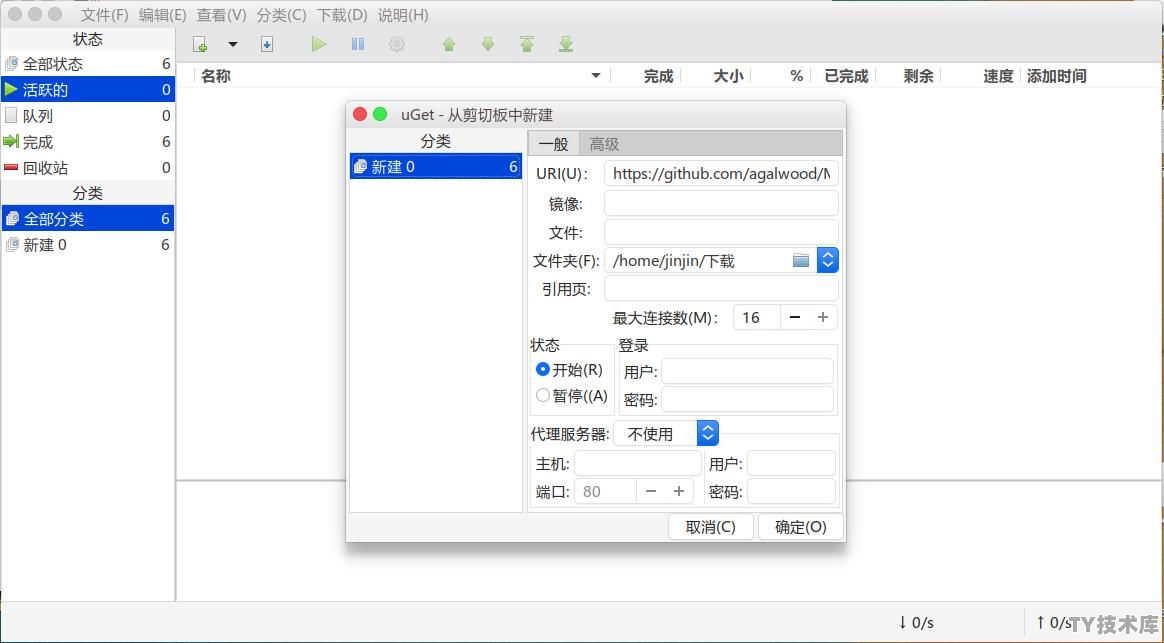The width and height of the screenshot is (1164, 643).
Task: Click the green start/run toolbar icon
Action: tap(318, 45)
